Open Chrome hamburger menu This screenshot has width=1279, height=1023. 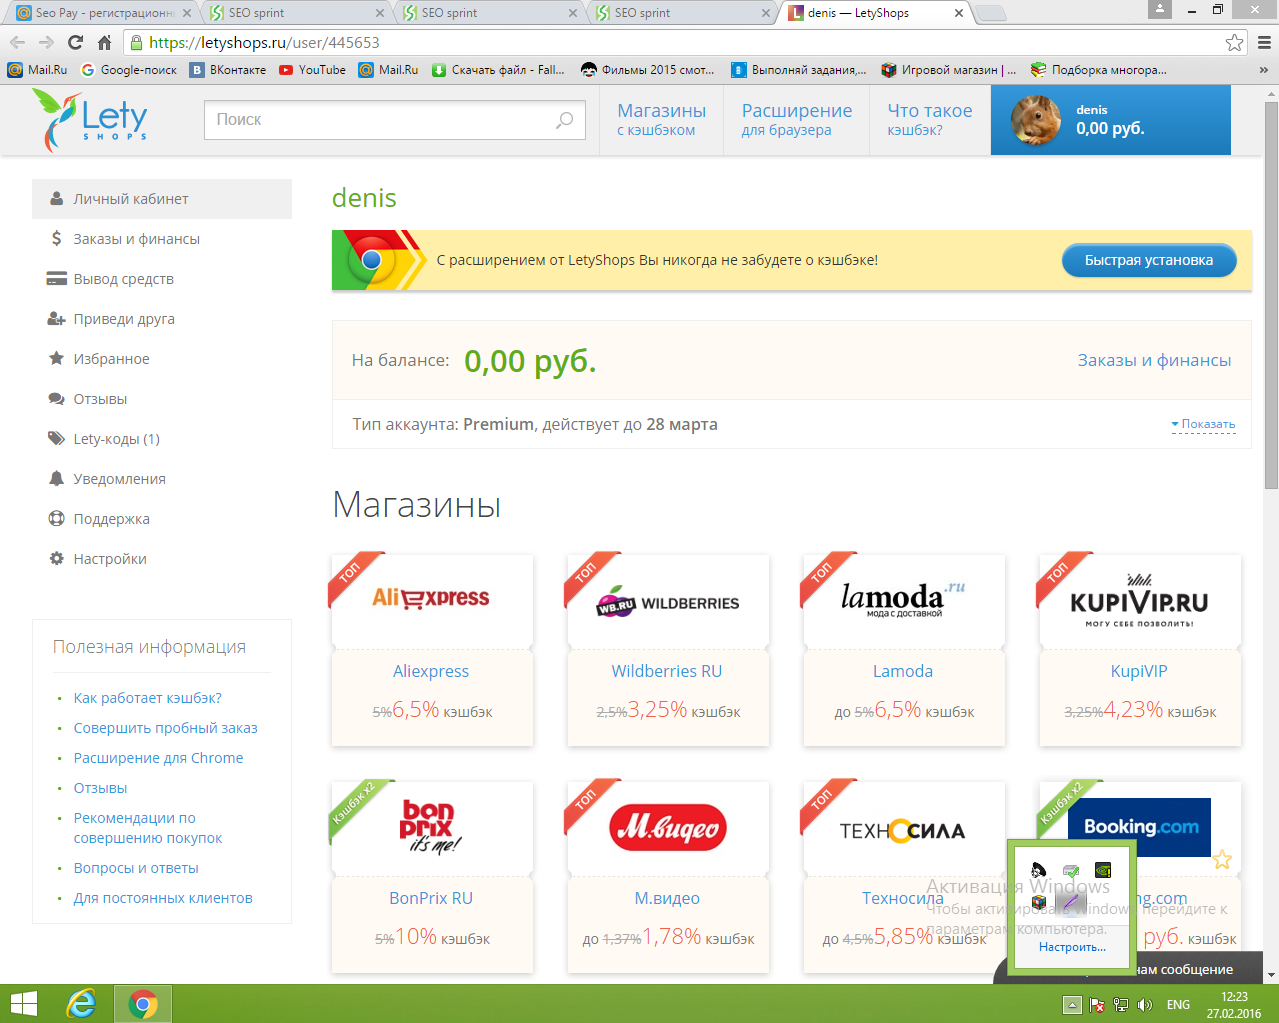(1264, 42)
